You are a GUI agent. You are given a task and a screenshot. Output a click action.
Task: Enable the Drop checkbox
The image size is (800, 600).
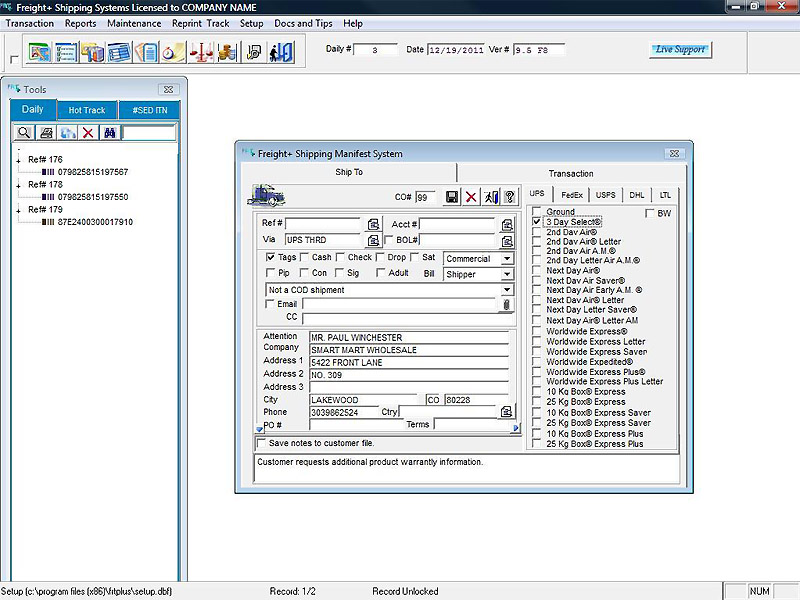pyautogui.click(x=380, y=257)
